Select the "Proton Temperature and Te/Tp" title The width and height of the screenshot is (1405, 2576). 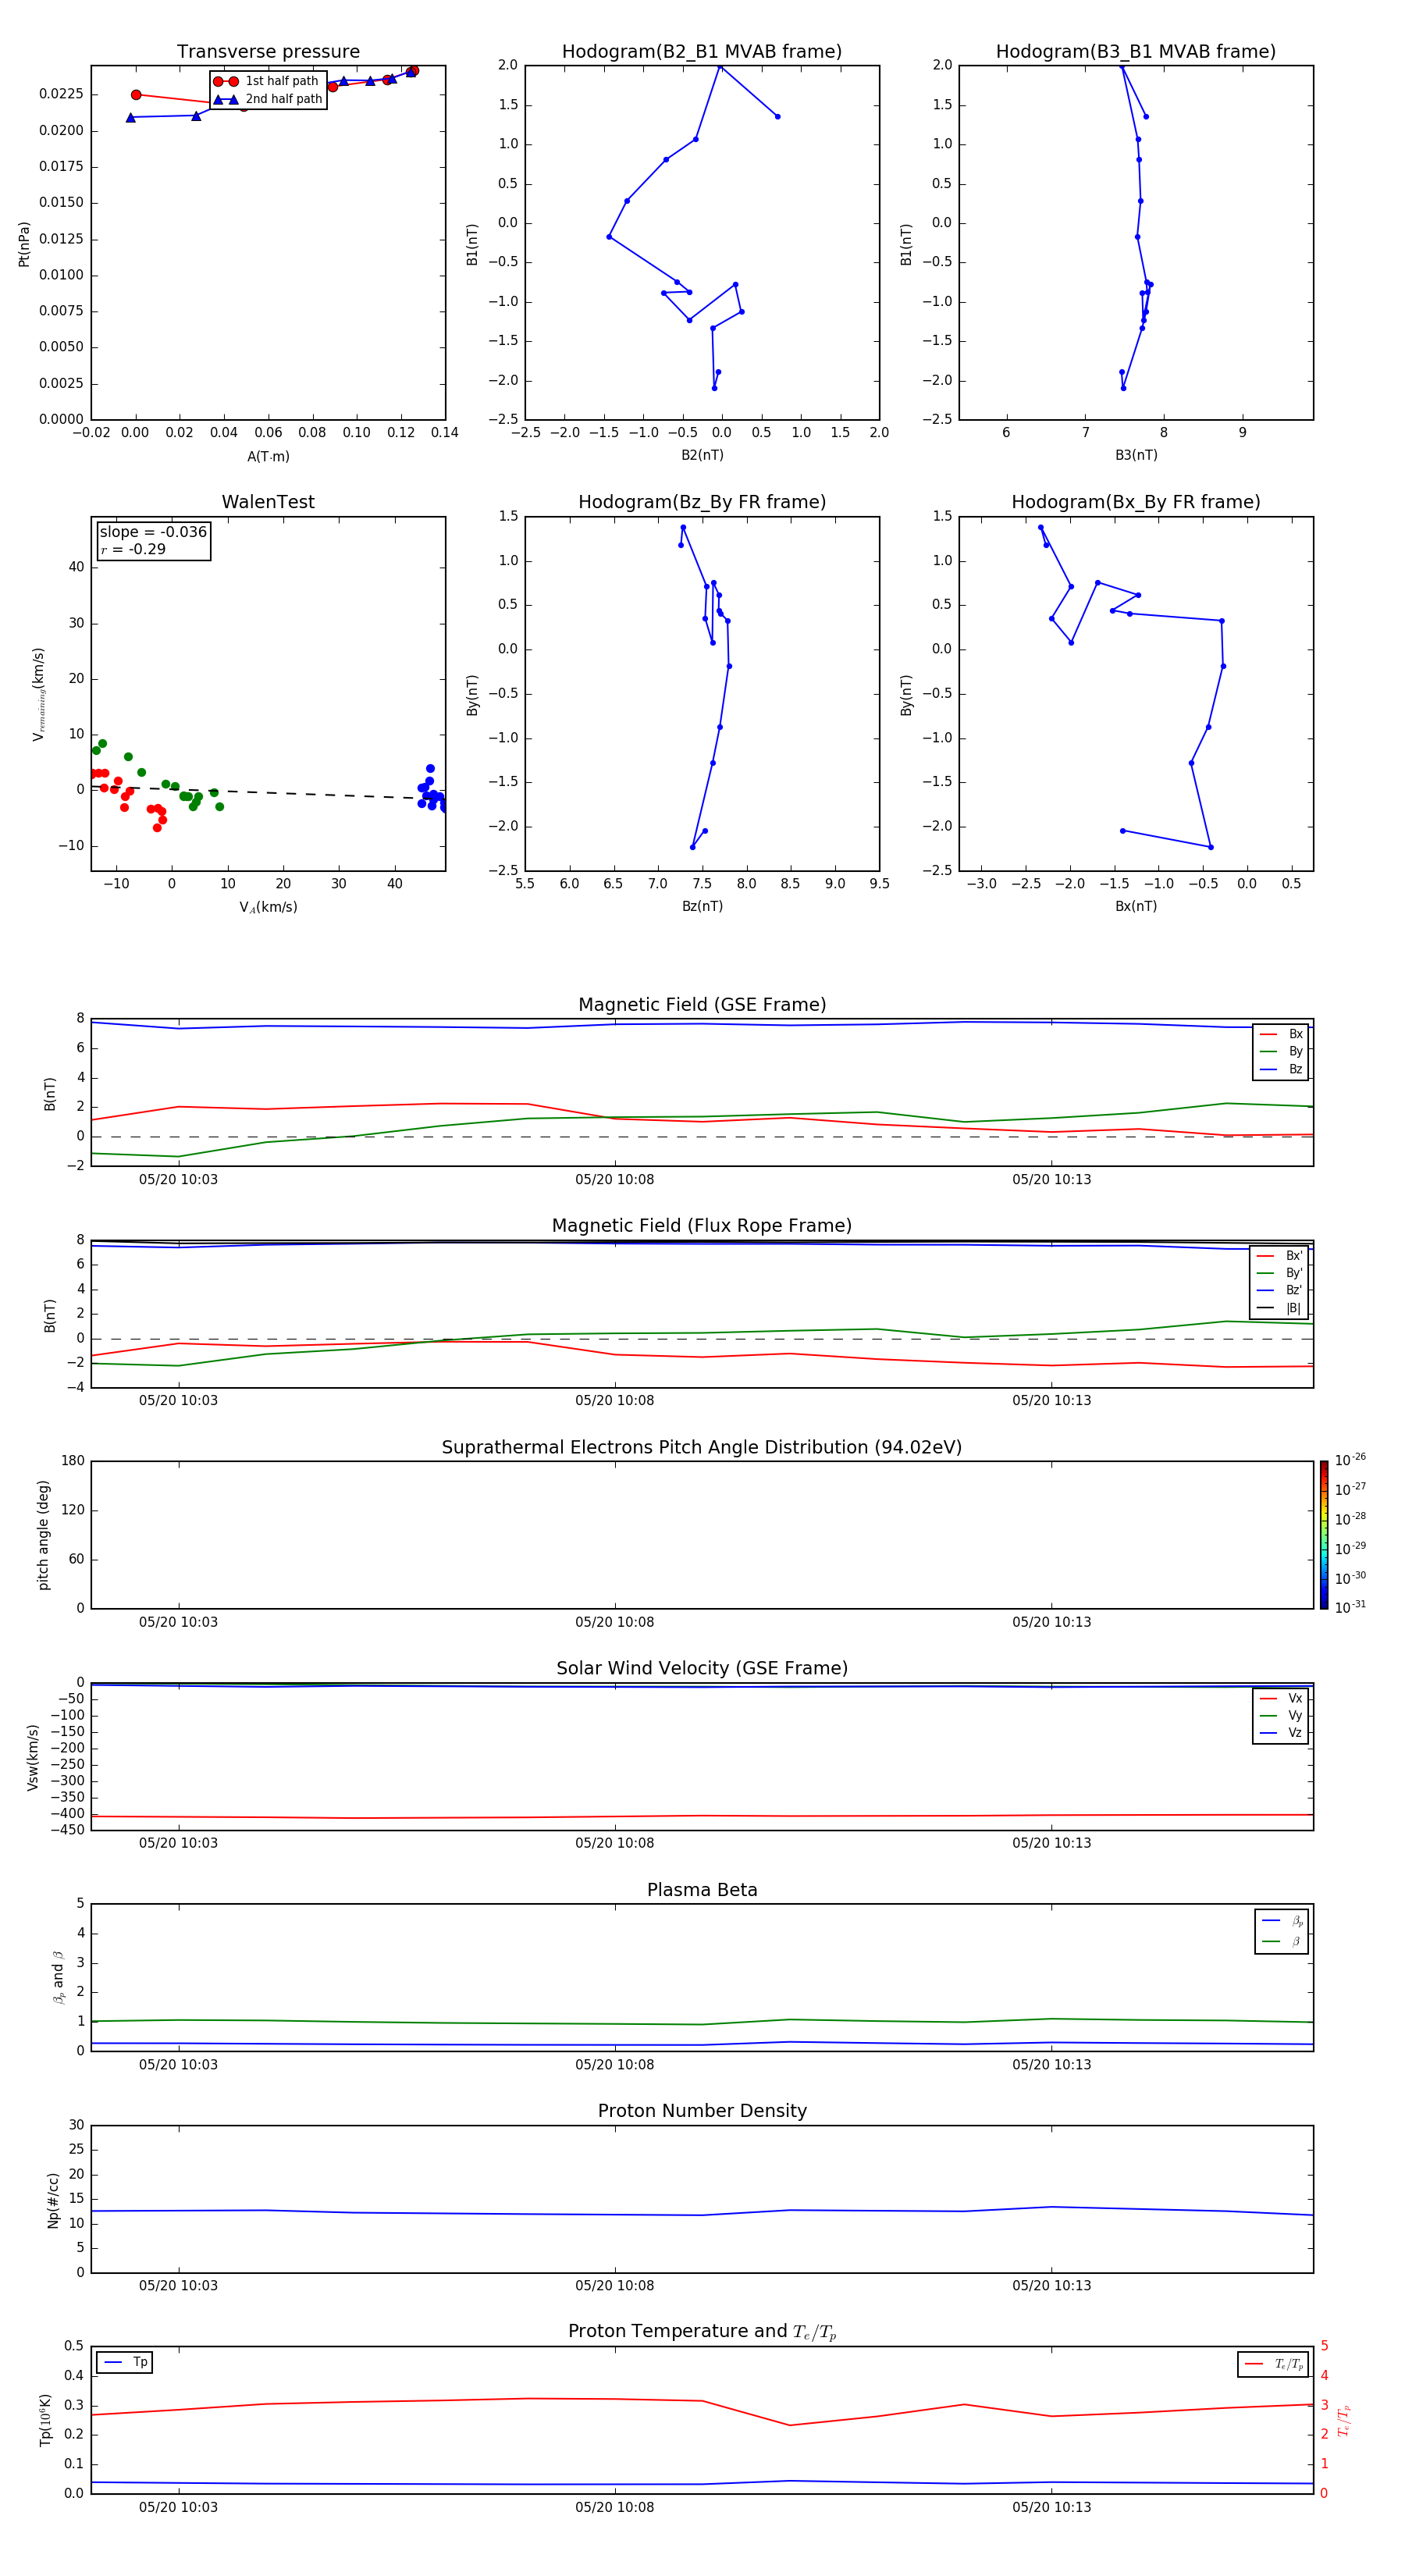pos(702,2332)
